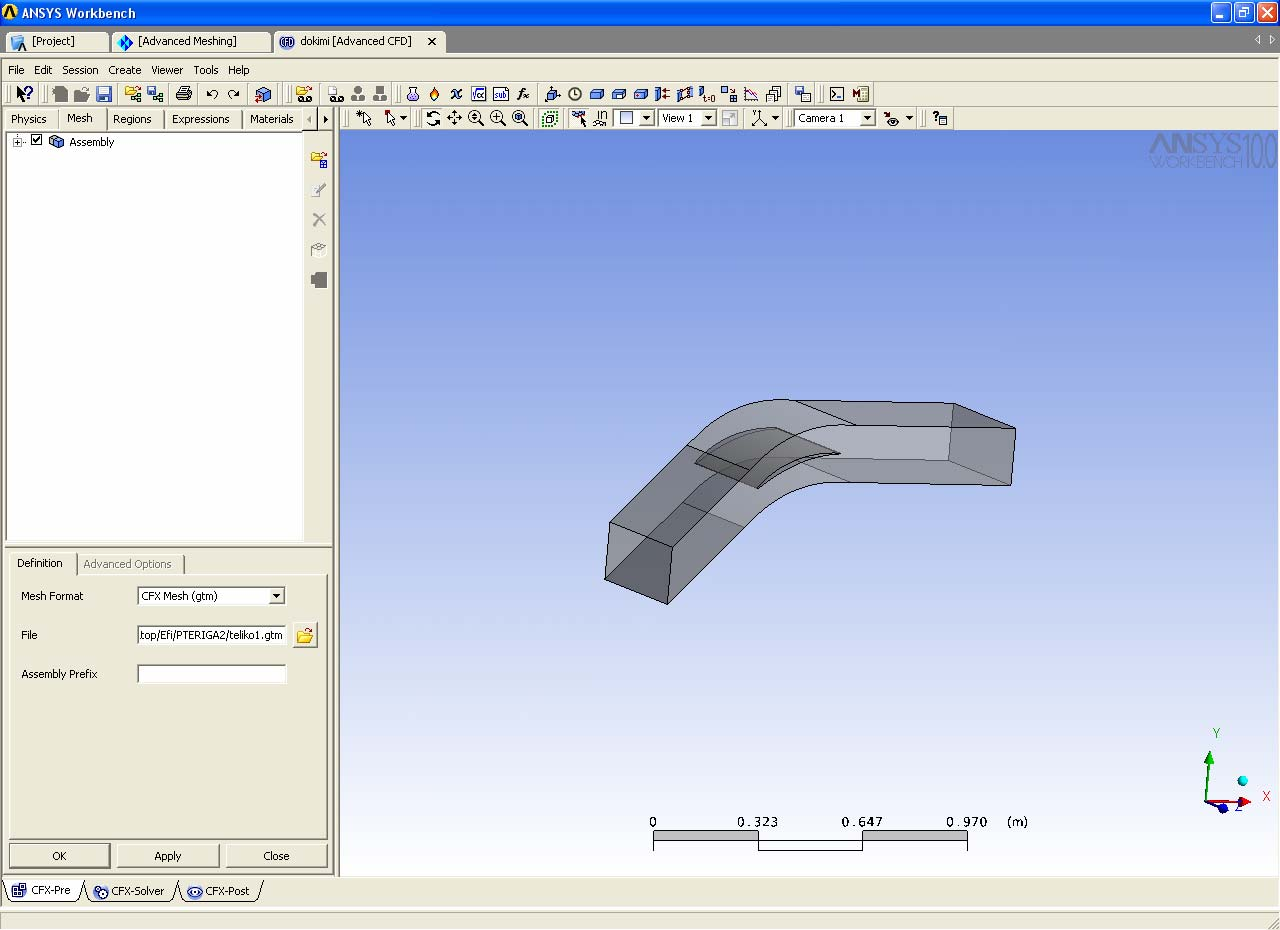The width and height of the screenshot is (1280, 930).
Task: Click the initial conditions t=0 icon
Action: click(x=707, y=94)
